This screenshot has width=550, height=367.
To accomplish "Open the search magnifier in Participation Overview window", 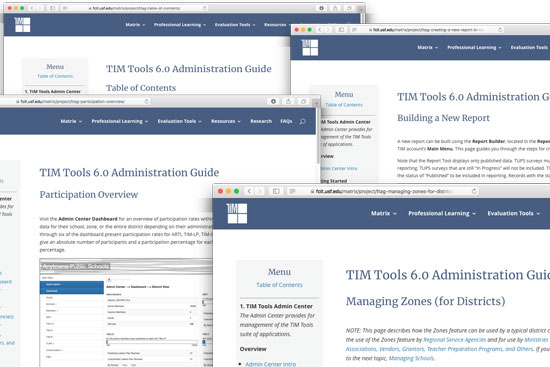I will pos(302,121).
